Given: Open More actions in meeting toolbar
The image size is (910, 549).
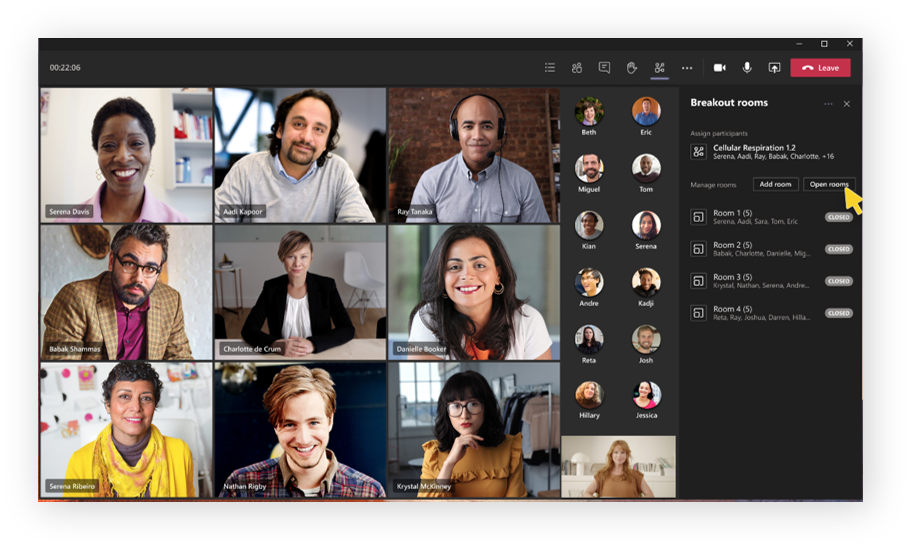Looking at the screenshot, I should pyautogui.click(x=687, y=68).
